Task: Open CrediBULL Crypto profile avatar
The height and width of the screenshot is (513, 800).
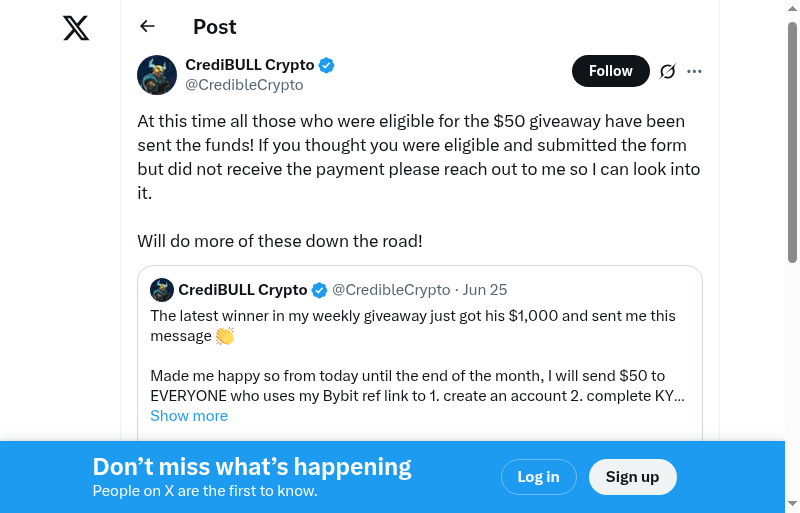Action: pos(157,75)
